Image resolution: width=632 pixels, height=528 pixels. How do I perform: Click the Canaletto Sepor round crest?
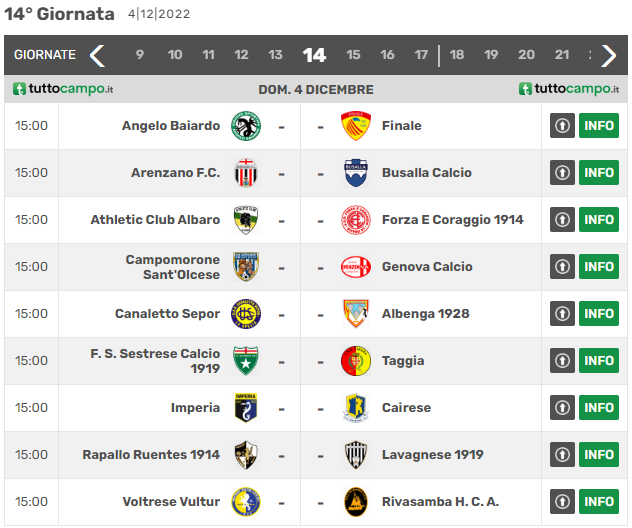click(246, 314)
